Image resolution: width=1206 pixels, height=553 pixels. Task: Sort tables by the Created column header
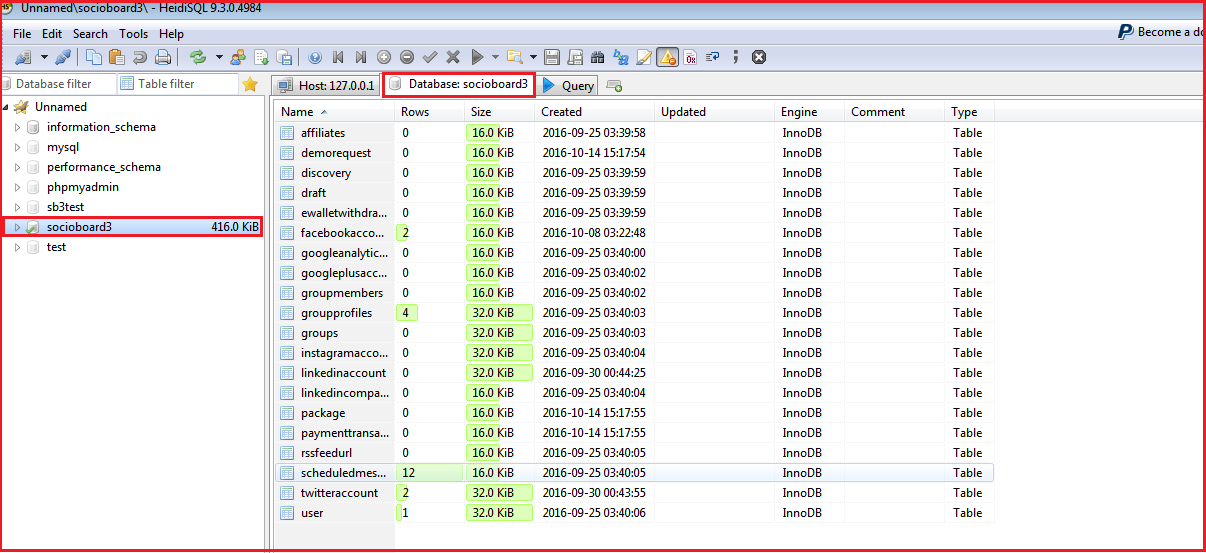click(x=595, y=112)
